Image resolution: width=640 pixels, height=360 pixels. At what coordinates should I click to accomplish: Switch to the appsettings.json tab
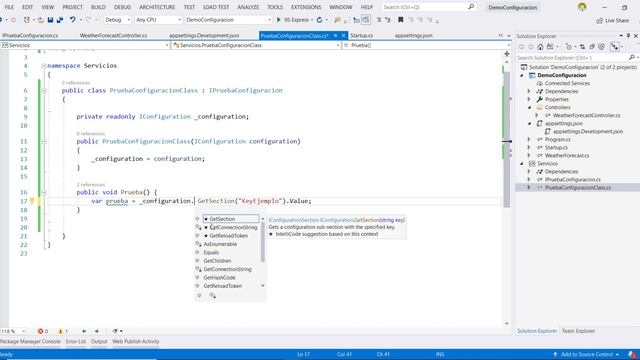coord(413,36)
